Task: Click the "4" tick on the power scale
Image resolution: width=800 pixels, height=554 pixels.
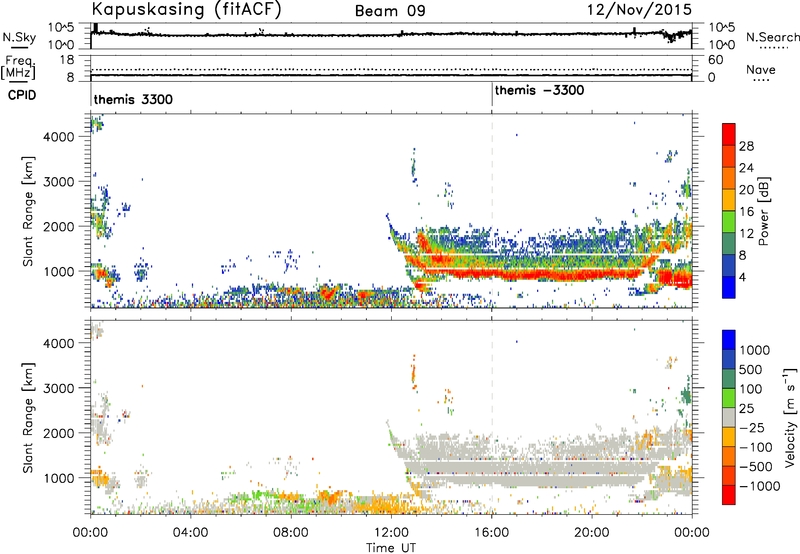Action: (742, 277)
